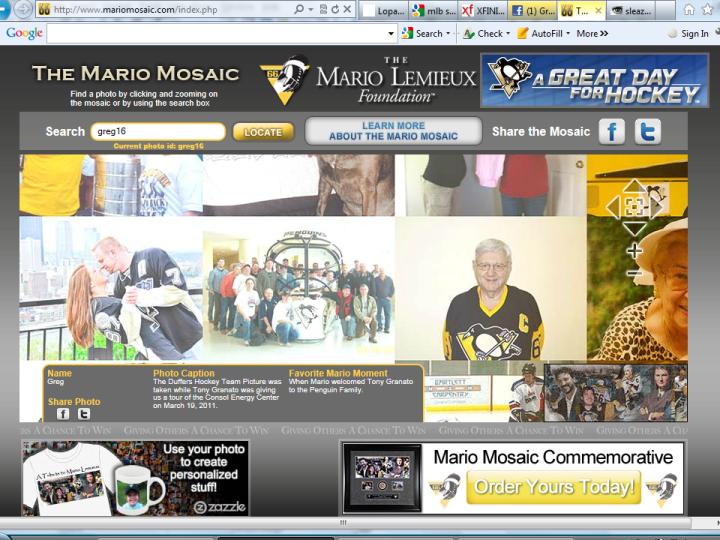The image size is (720, 540).
Task: Refresh the page in the address bar
Action: click(x=335, y=9)
